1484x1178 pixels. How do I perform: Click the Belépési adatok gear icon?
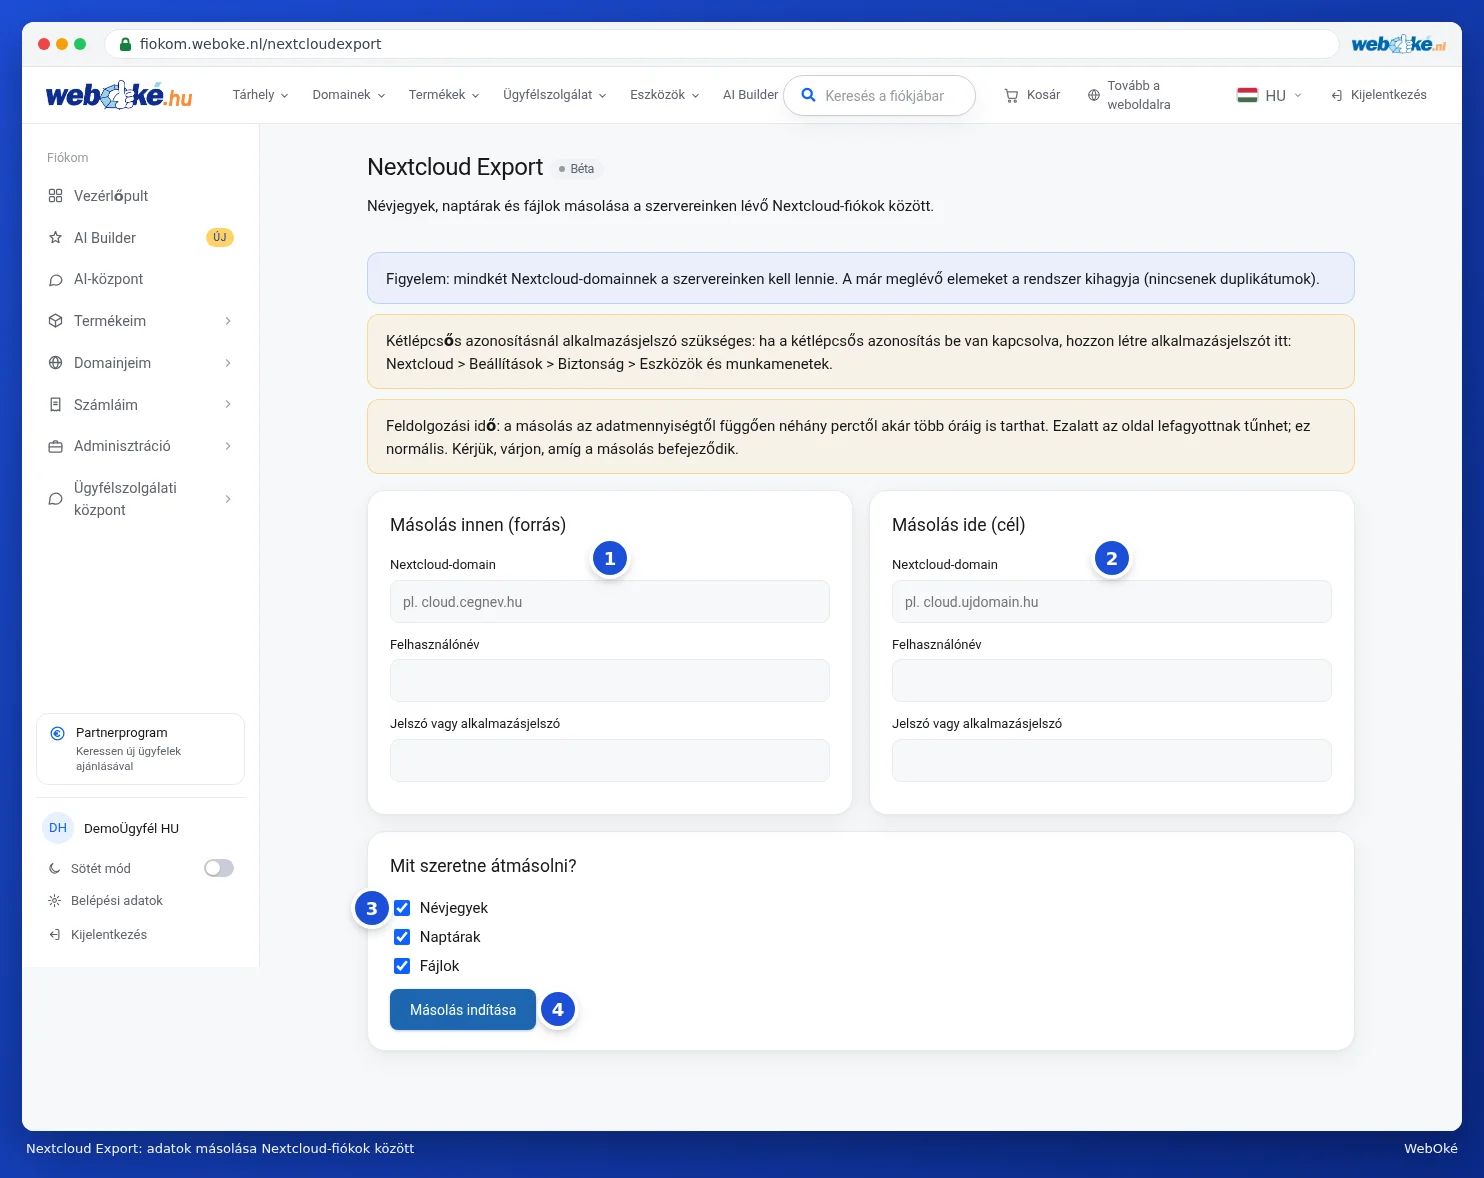pyautogui.click(x=54, y=901)
